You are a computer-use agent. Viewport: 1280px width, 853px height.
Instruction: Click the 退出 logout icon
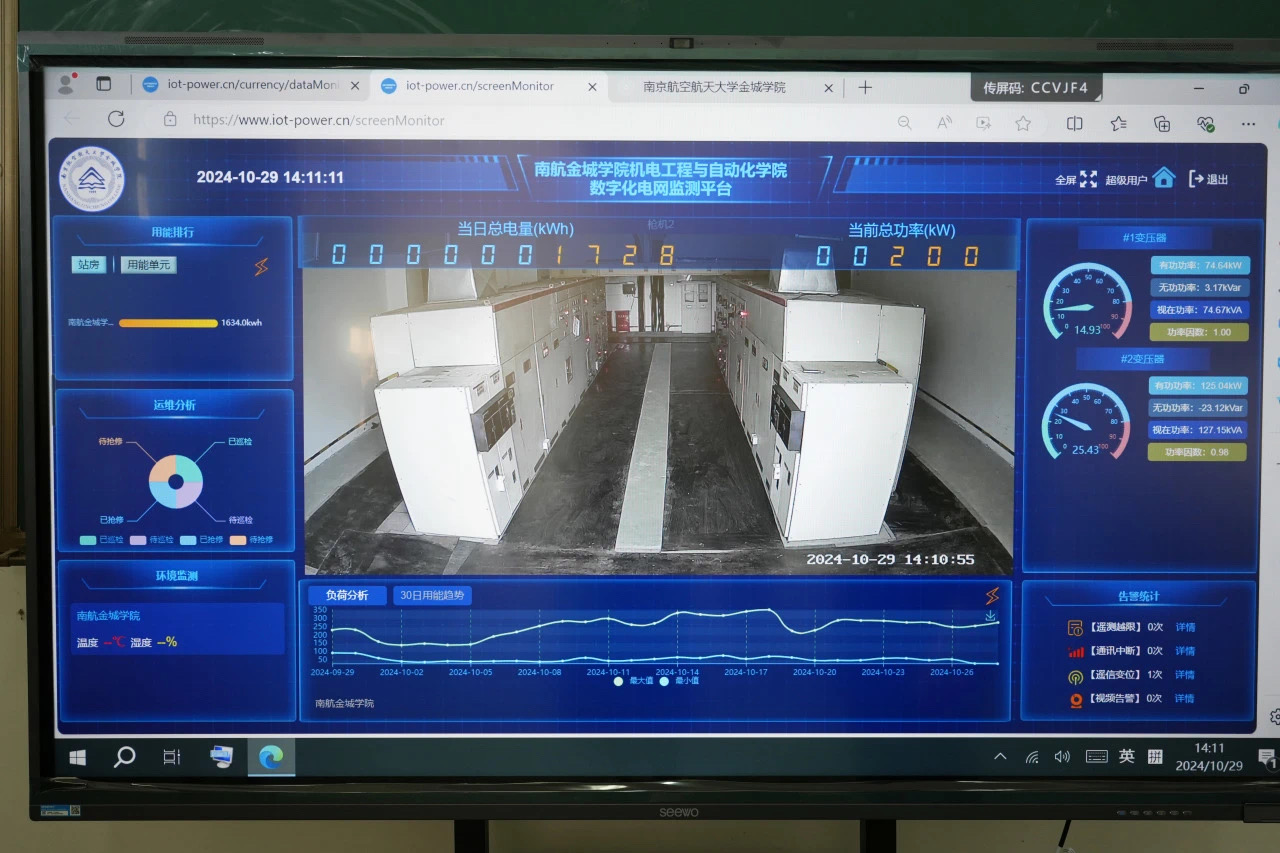(1195, 179)
